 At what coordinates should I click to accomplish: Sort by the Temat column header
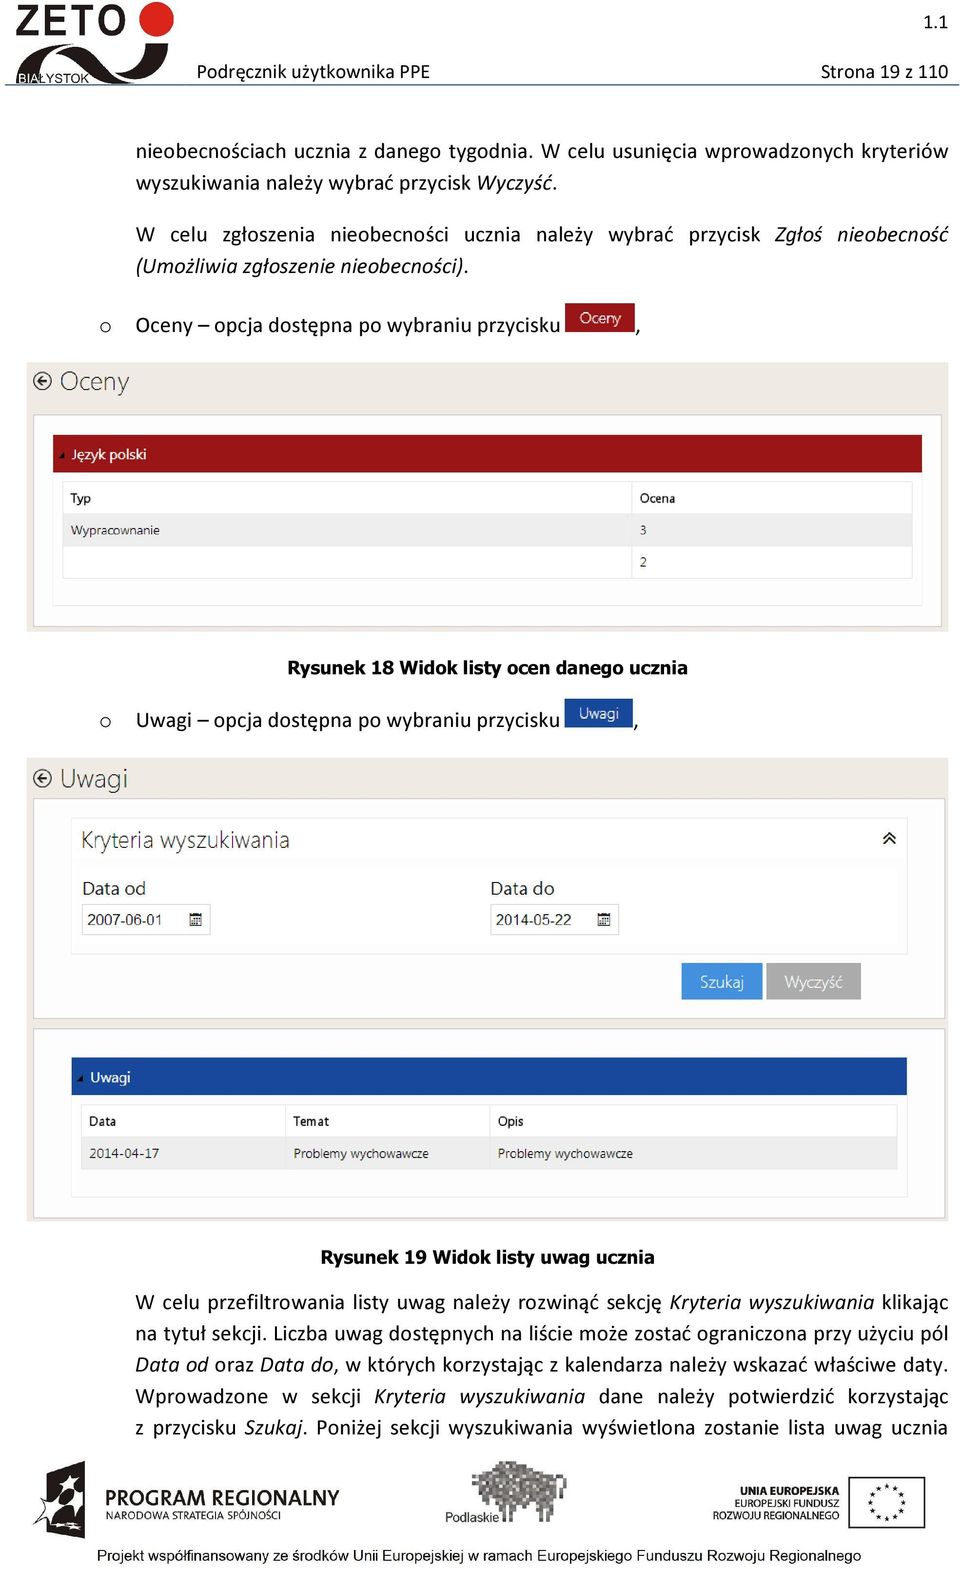(x=311, y=1122)
